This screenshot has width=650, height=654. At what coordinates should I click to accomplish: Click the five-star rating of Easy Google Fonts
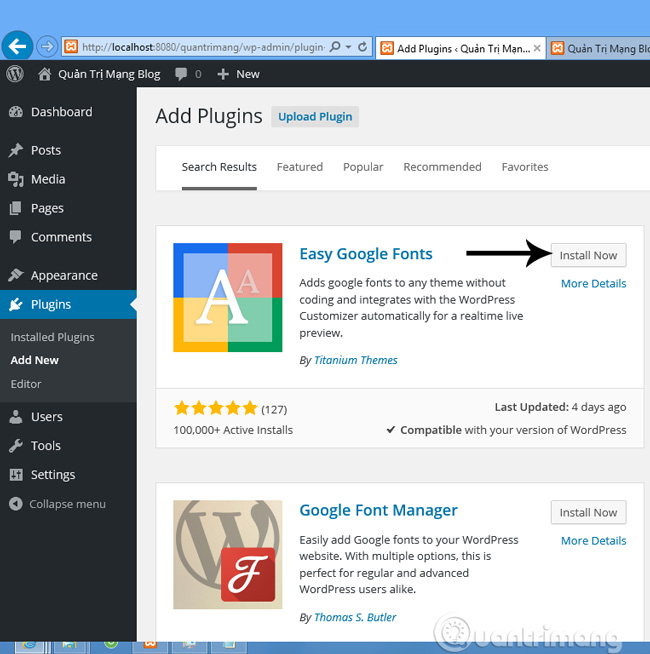216,408
